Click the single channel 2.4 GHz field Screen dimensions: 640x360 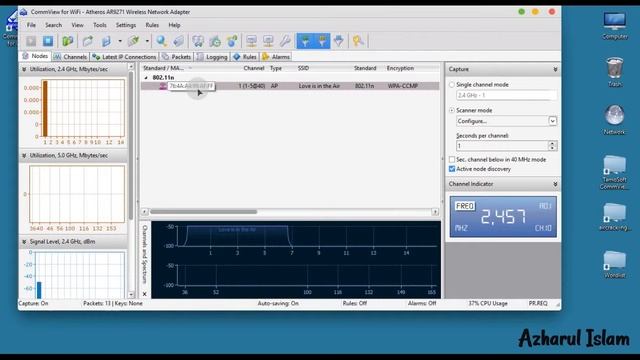[506, 95]
